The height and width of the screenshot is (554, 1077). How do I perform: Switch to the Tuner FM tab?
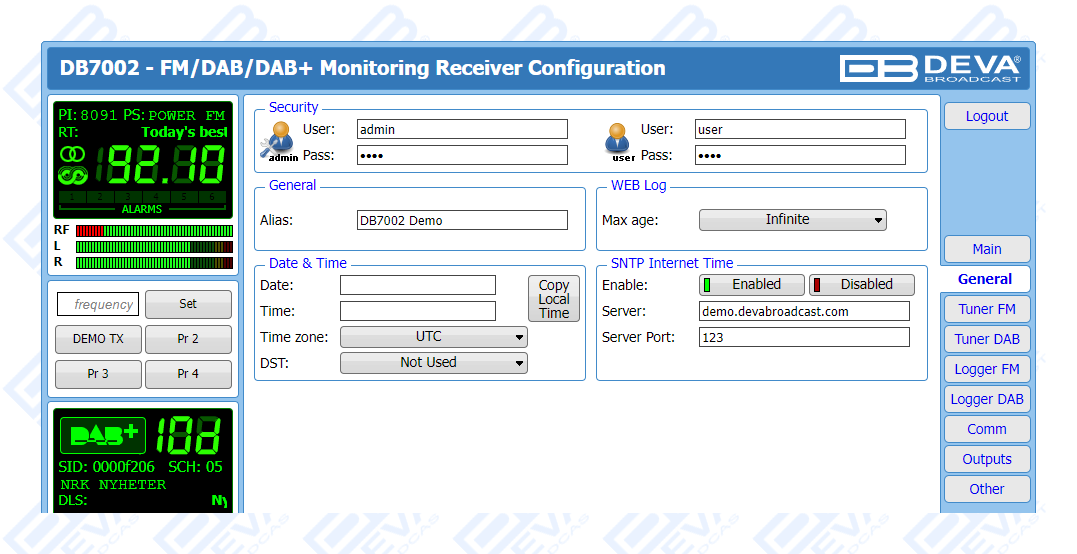pyautogui.click(x=986, y=309)
